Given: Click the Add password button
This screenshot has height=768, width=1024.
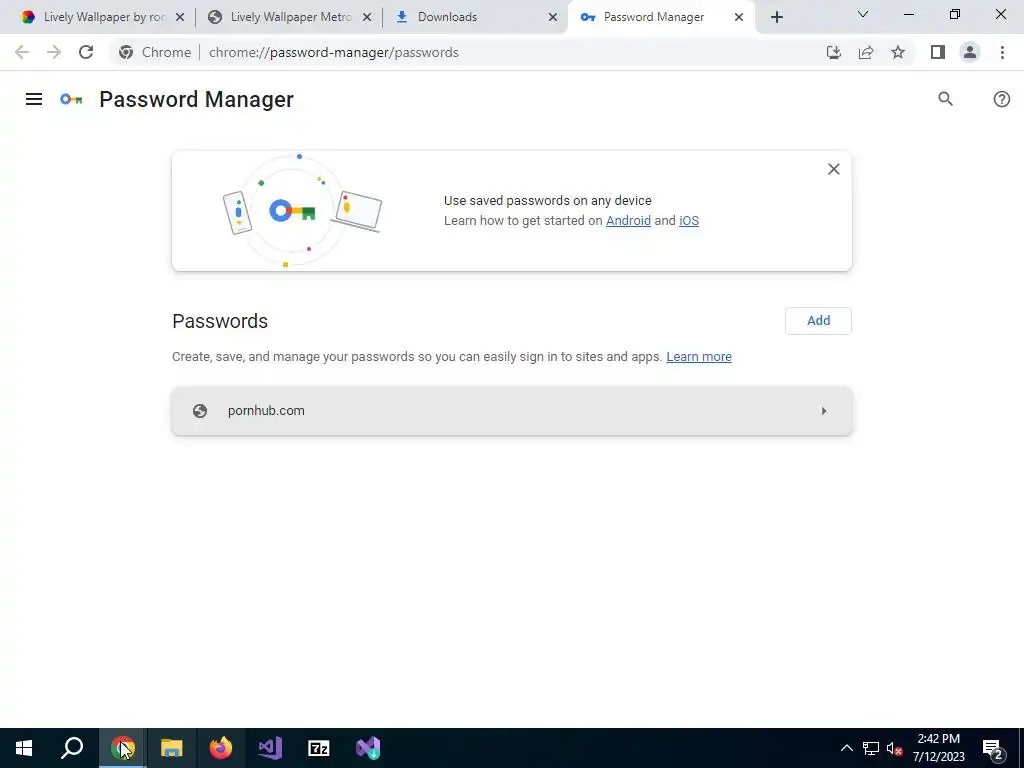Looking at the screenshot, I should click(818, 321).
